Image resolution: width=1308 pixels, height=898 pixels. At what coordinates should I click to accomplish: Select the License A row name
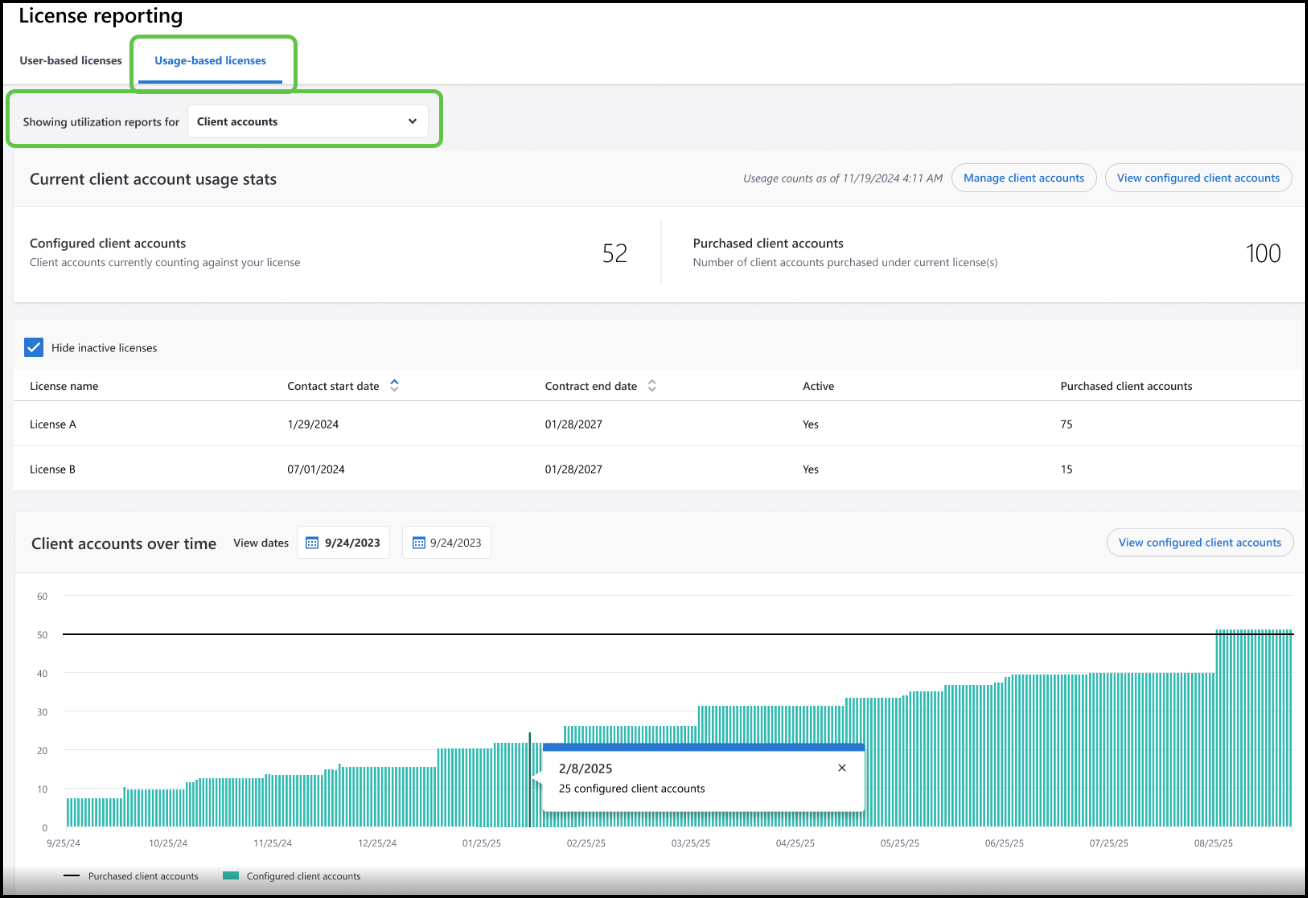tap(53, 424)
